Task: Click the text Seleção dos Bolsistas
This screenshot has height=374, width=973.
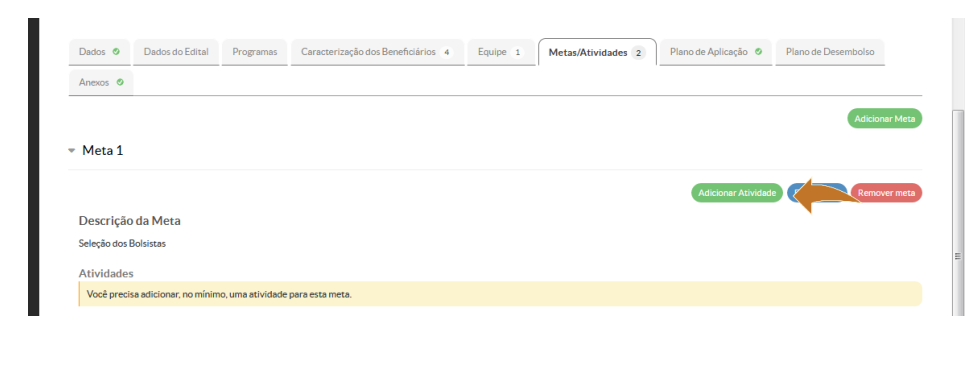Action: 122,244
